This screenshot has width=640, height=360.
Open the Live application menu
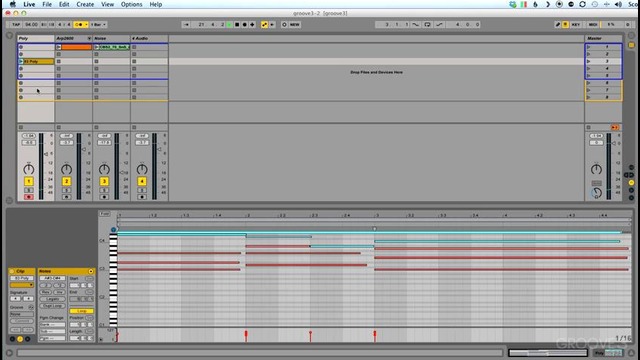pyautogui.click(x=29, y=4)
